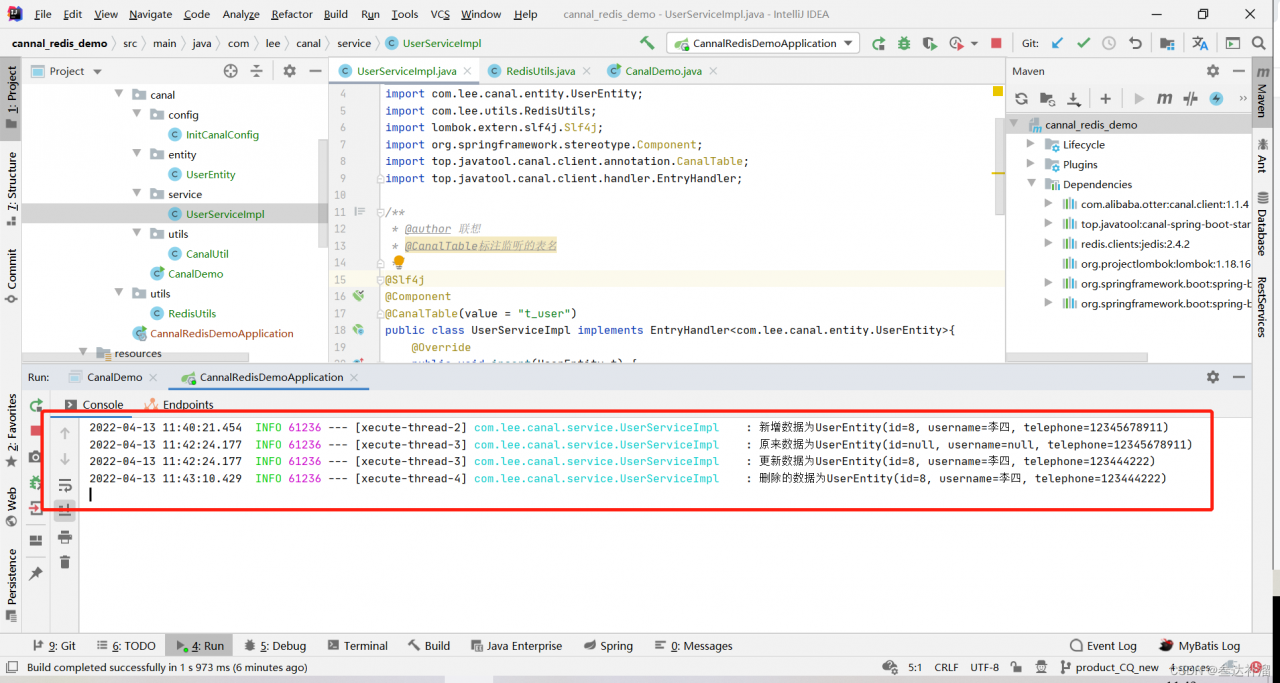1280x683 pixels.
Task: Collapse the entity folder in project tree
Action: (x=138, y=154)
